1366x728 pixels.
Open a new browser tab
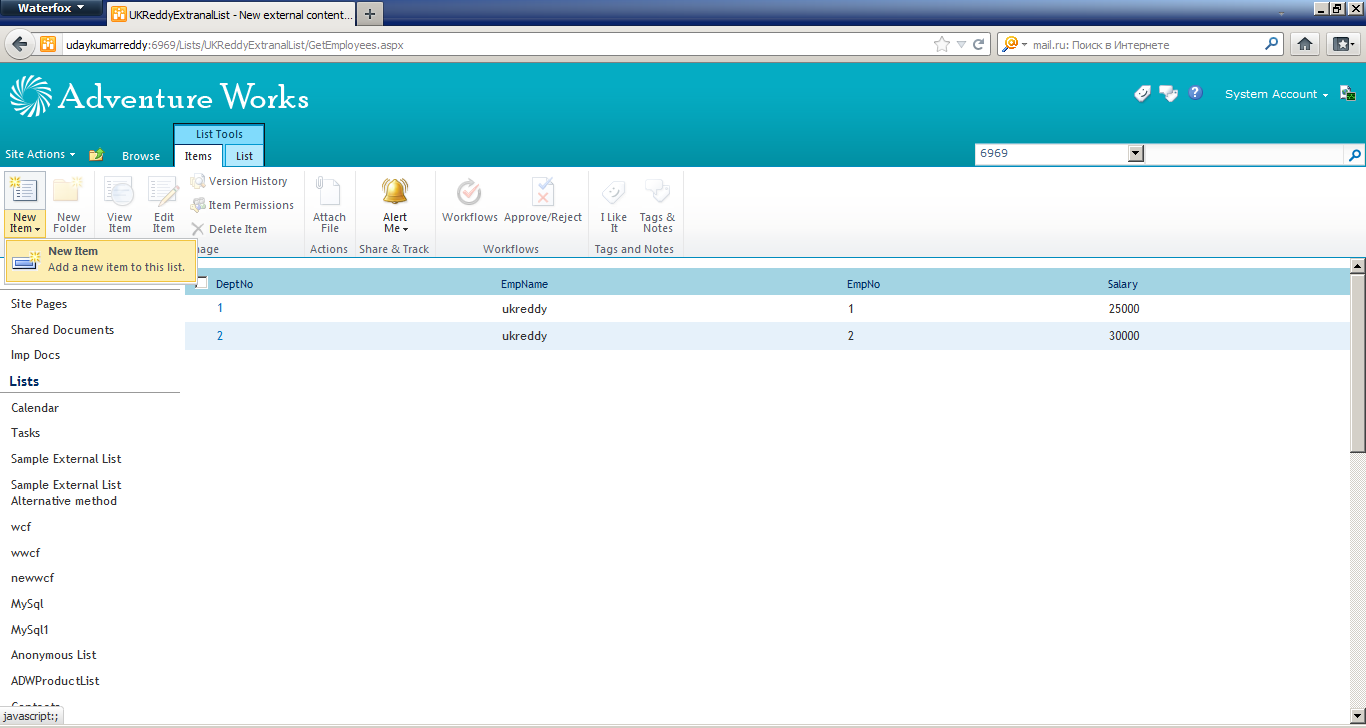point(370,14)
